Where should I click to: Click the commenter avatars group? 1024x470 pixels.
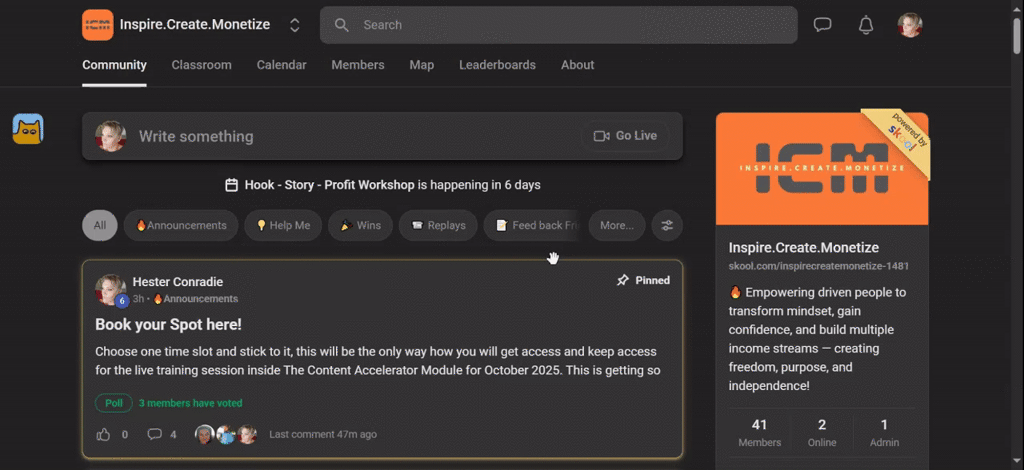point(226,434)
